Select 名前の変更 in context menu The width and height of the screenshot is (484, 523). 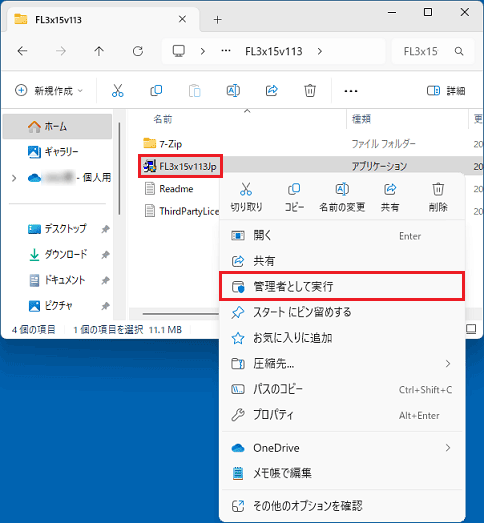point(342,197)
